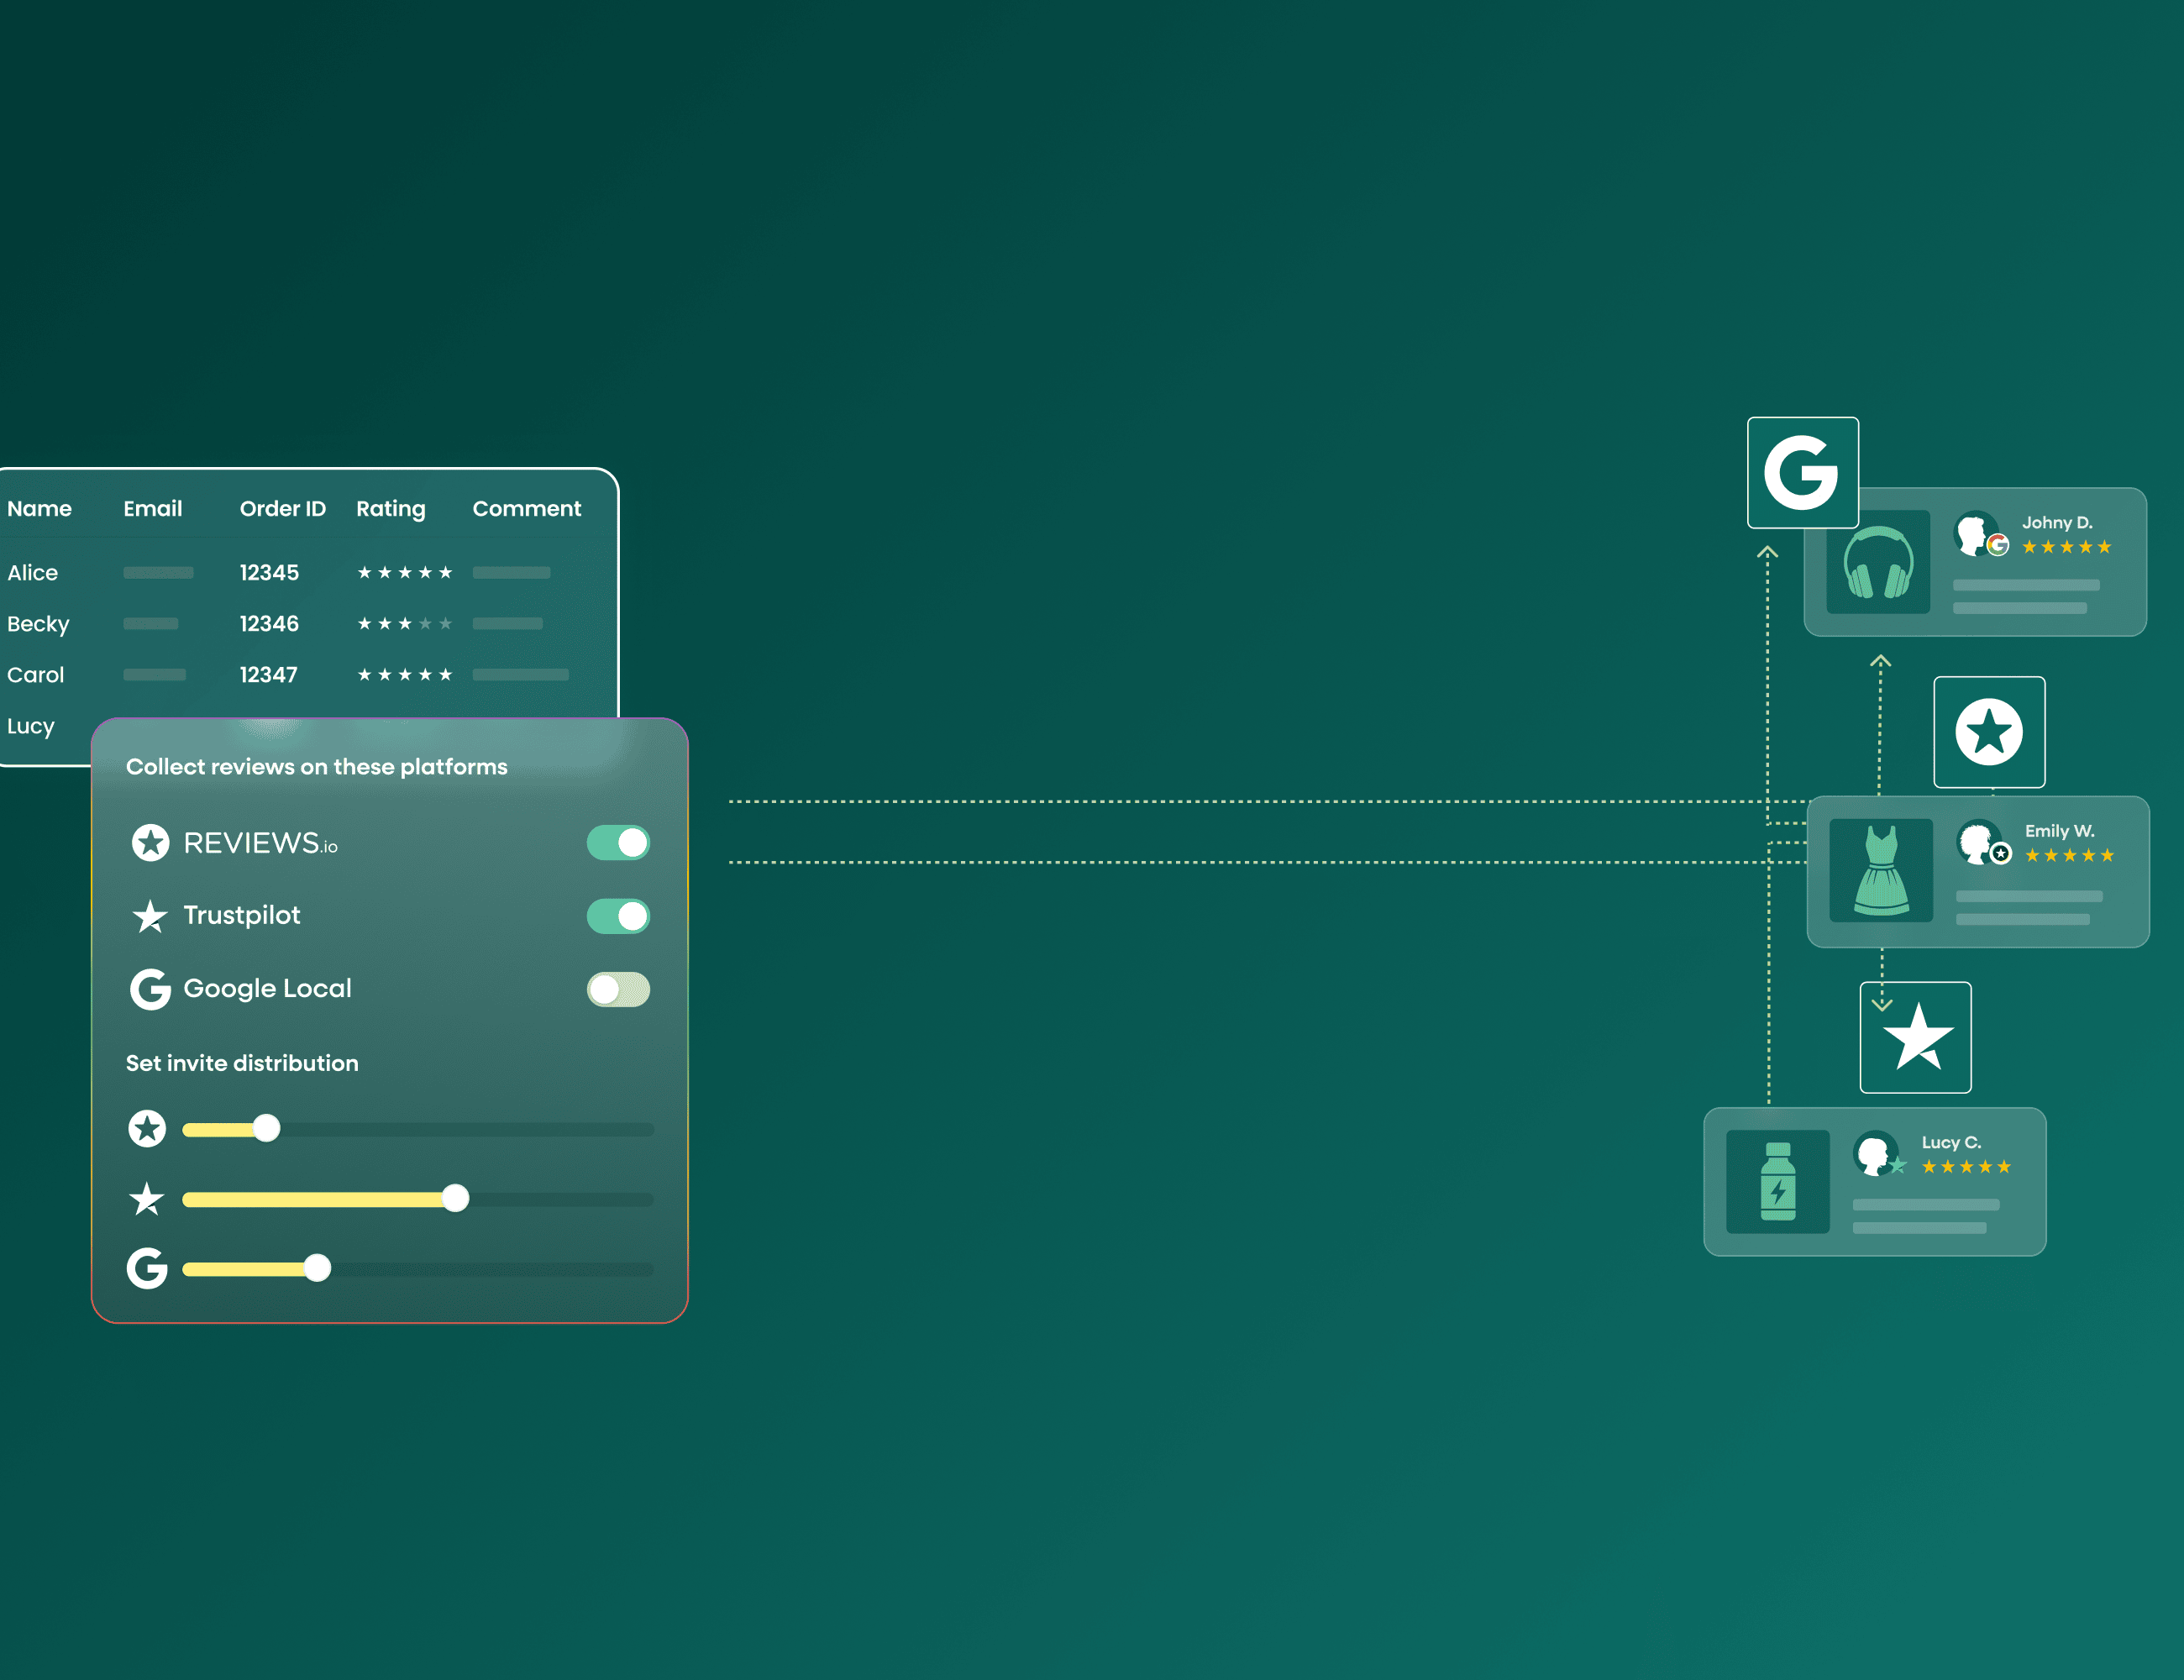Click the Trustpilot star icon in platforms list
The height and width of the screenshot is (1680, 2184).
[150, 916]
